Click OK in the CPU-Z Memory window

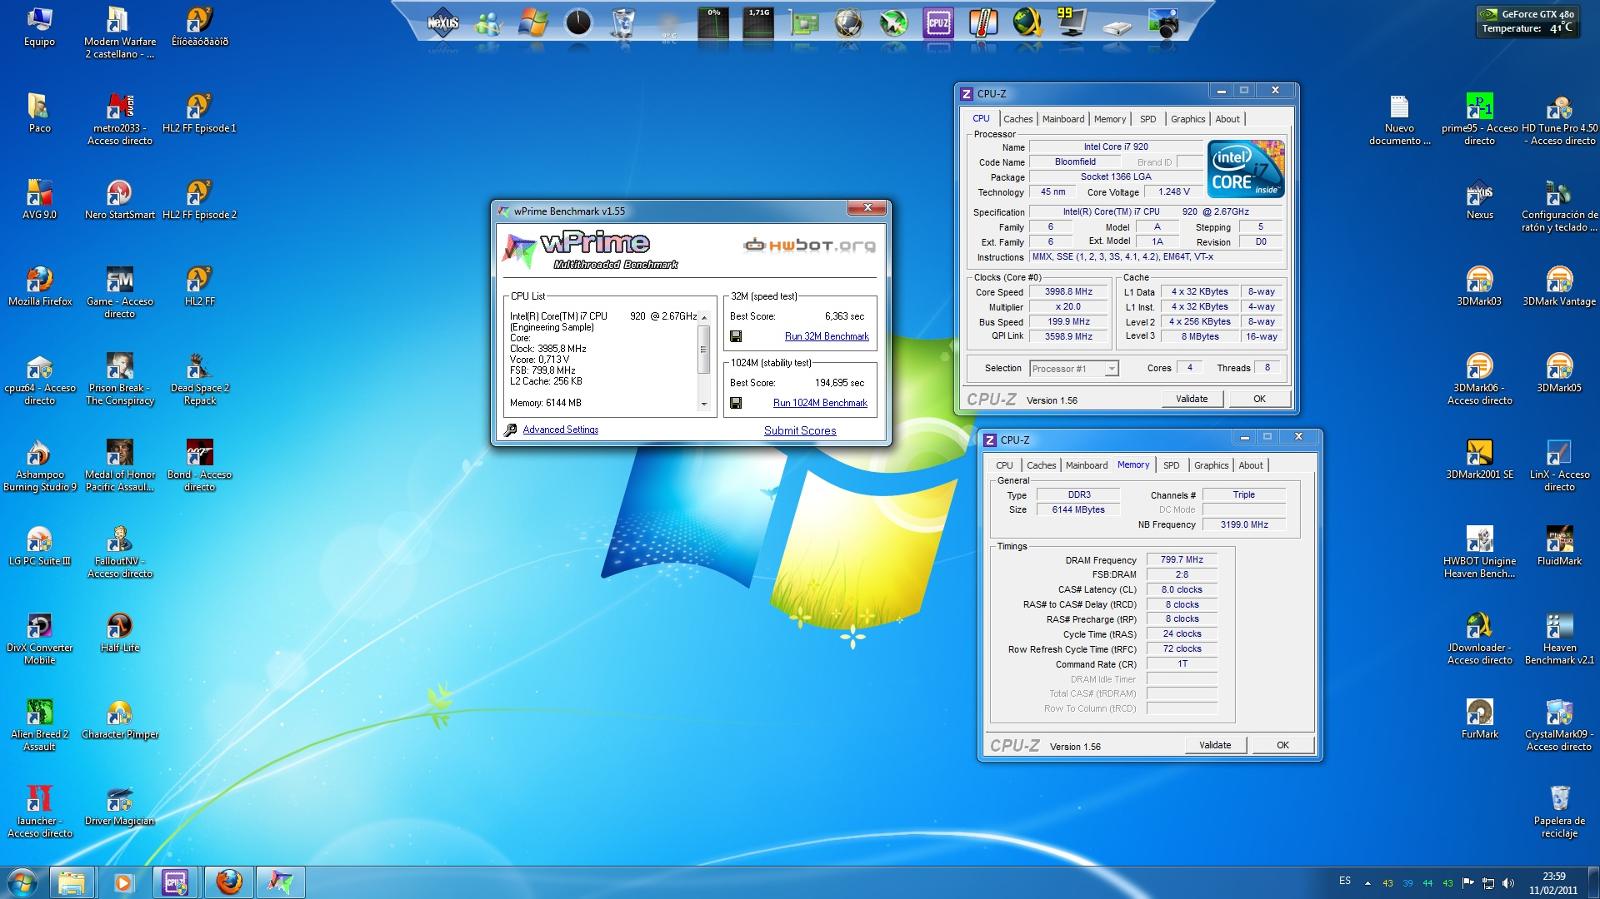coord(1283,745)
